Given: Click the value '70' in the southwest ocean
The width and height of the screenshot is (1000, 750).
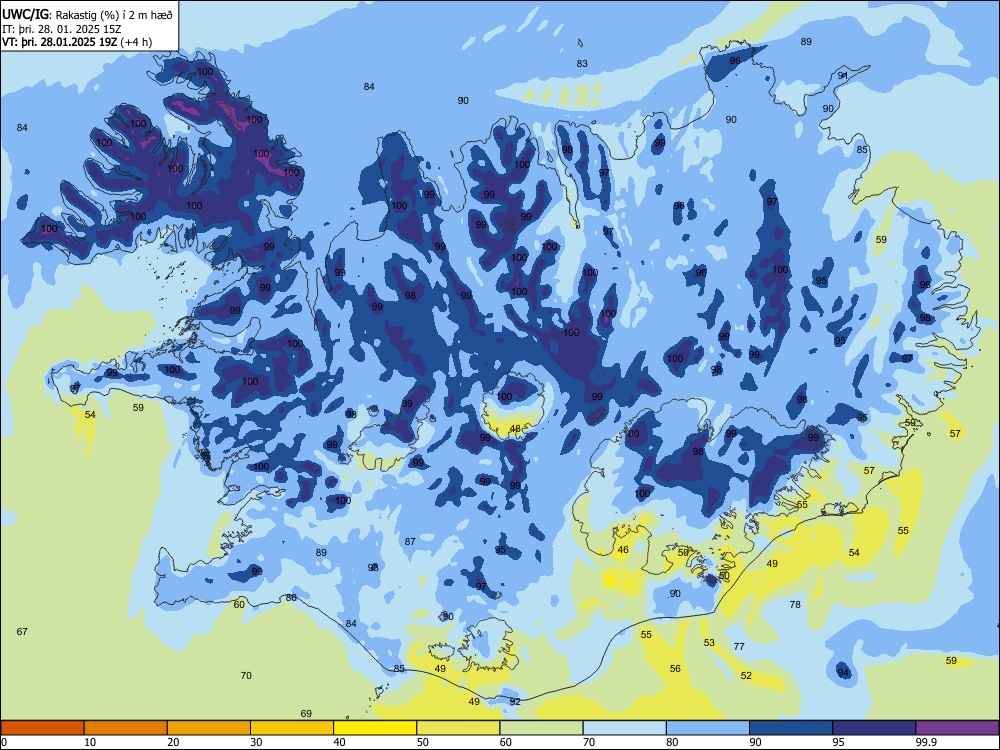Looking at the screenshot, I should pyautogui.click(x=246, y=675).
